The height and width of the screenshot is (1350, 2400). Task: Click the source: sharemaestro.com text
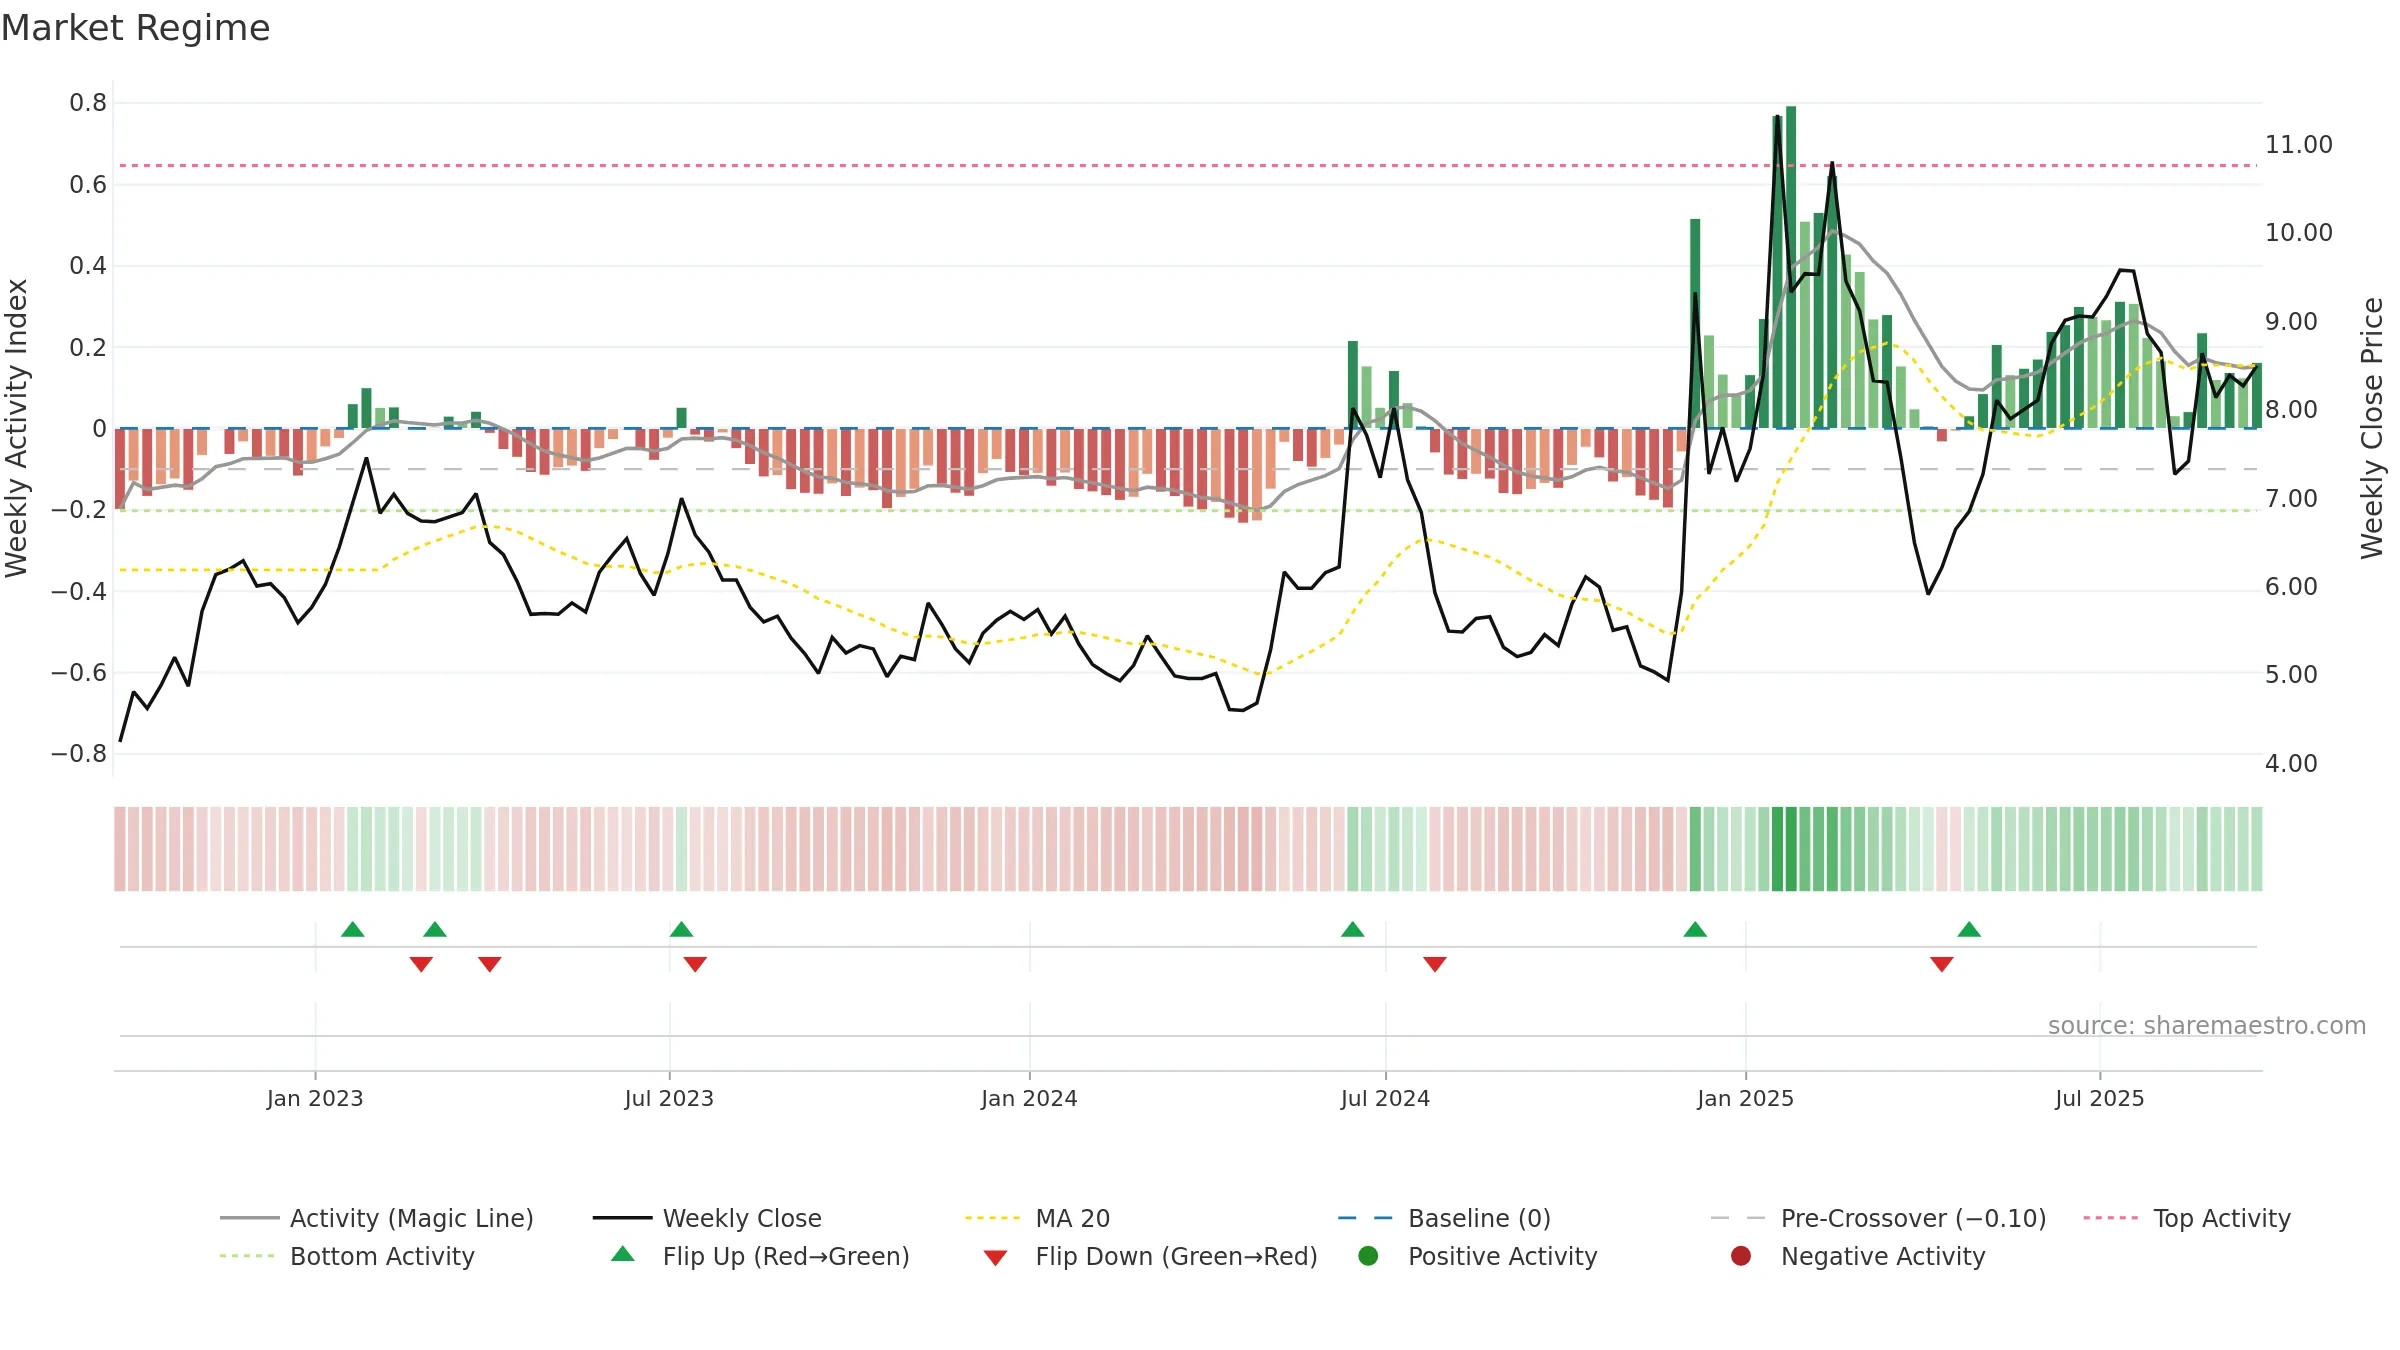(2207, 1026)
